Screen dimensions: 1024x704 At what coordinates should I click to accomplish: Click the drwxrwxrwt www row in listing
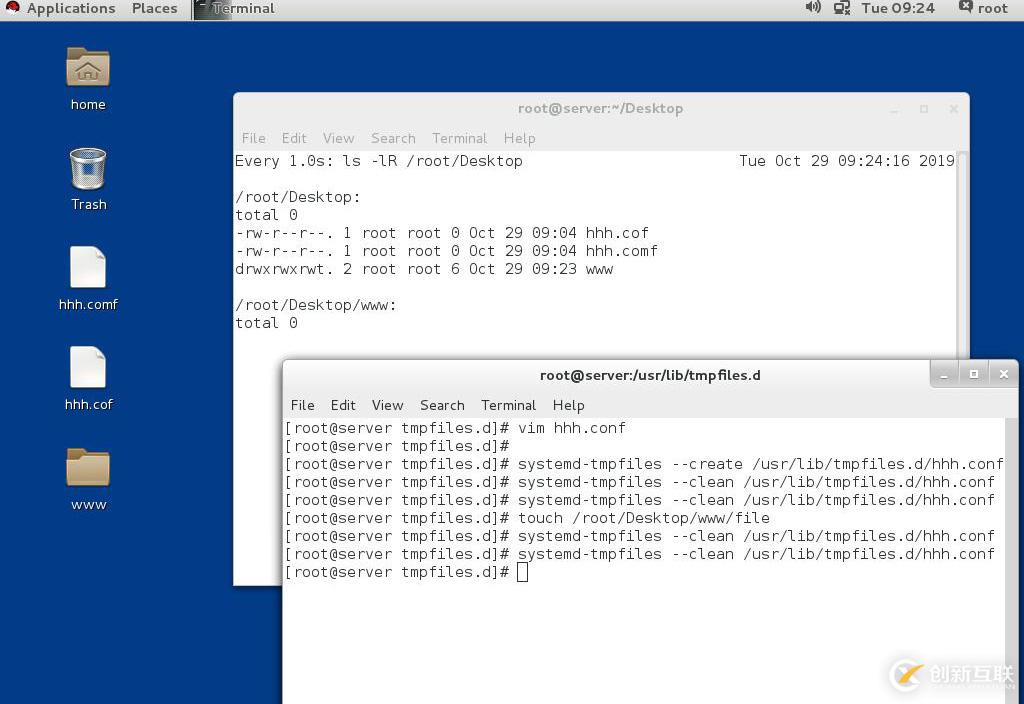click(424, 269)
